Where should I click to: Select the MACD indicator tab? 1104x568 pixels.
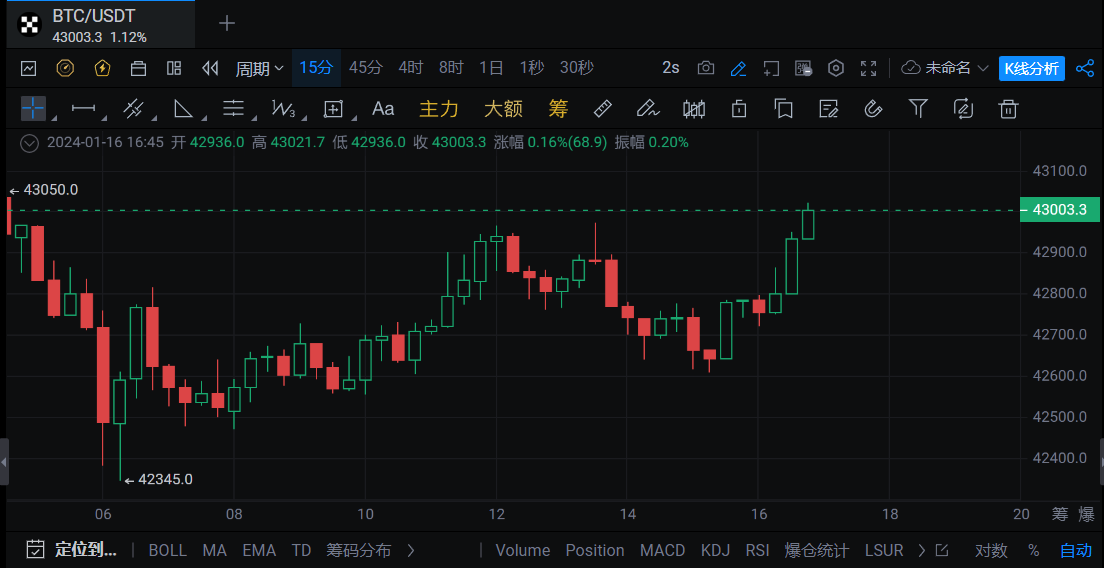click(x=662, y=550)
